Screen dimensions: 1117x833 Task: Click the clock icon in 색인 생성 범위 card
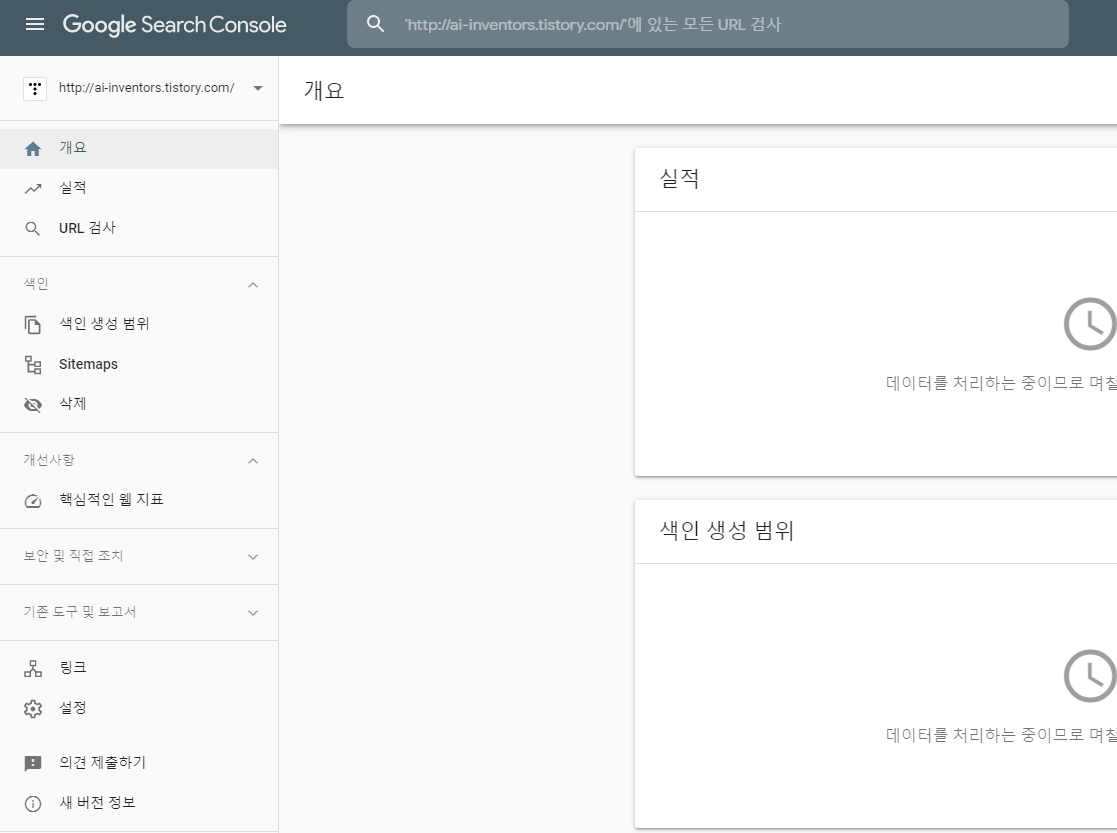click(1090, 676)
